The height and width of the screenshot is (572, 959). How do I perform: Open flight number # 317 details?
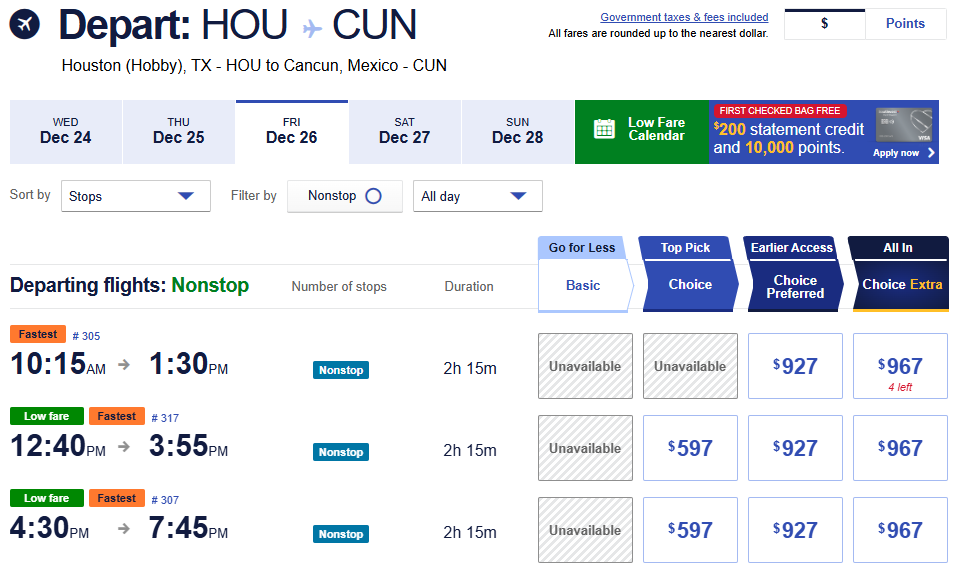[x=165, y=418]
